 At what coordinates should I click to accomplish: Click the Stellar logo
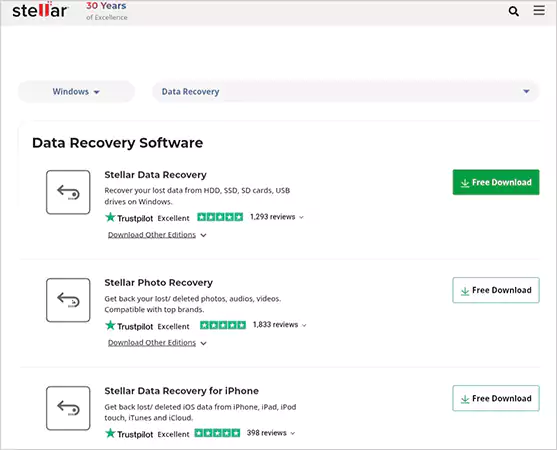39,11
